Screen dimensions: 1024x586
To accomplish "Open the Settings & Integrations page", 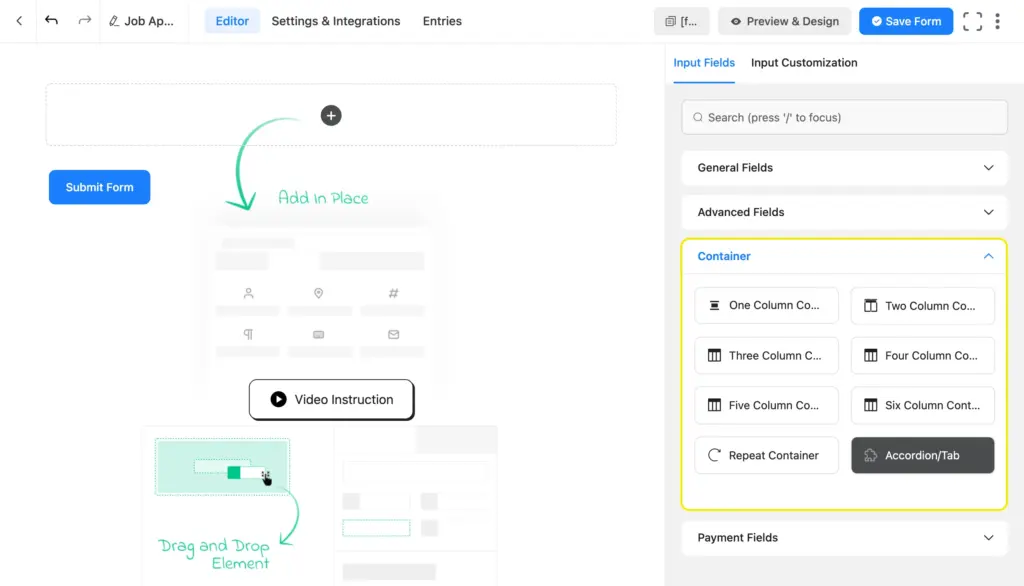I will [335, 20].
